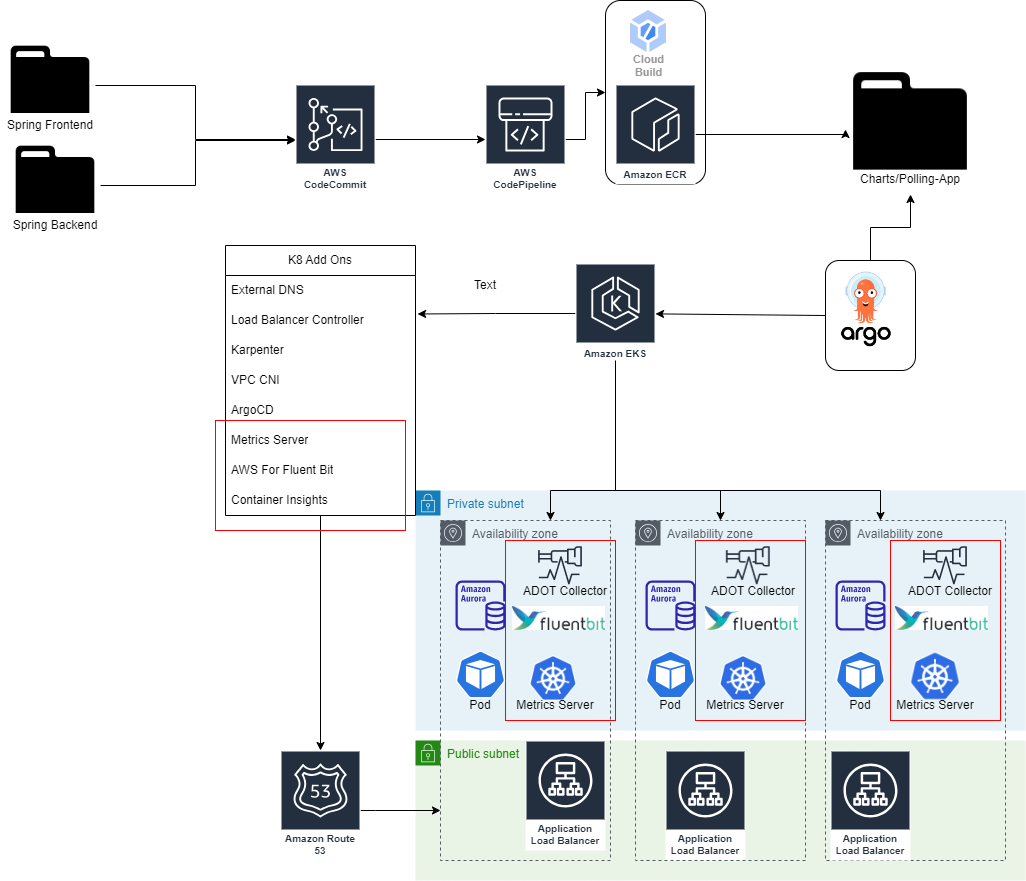The width and height of the screenshot is (1026, 881).
Task: Select the AWS For Fluent Bit row
Action: (x=320, y=470)
